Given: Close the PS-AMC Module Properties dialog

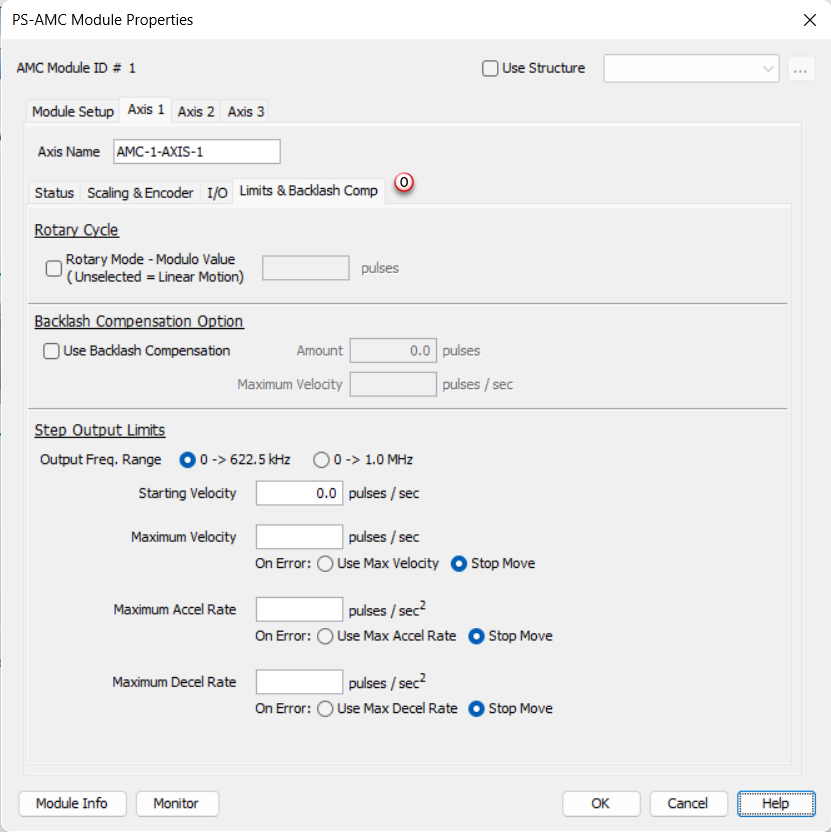Looking at the screenshot, I should pyautogui.click(x=809, y=19).
